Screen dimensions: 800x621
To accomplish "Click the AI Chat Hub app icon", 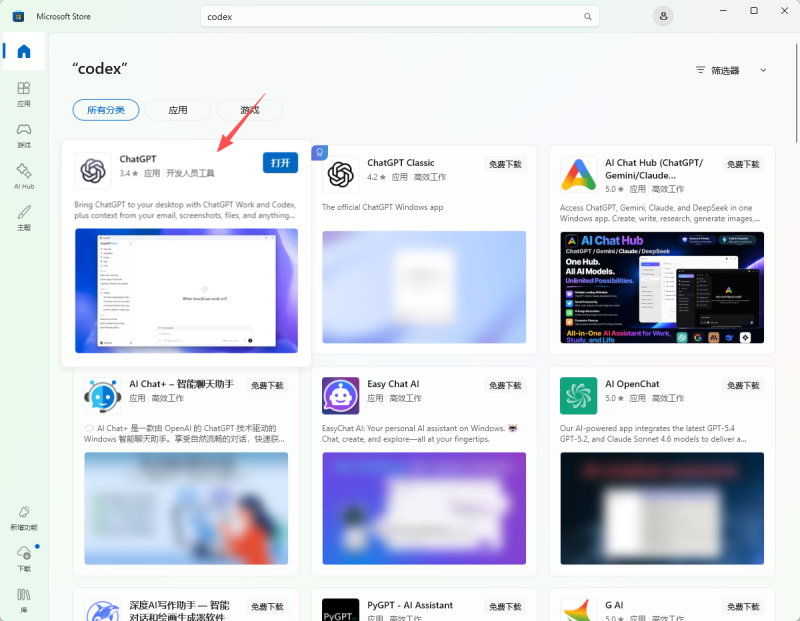I will 578,174.
